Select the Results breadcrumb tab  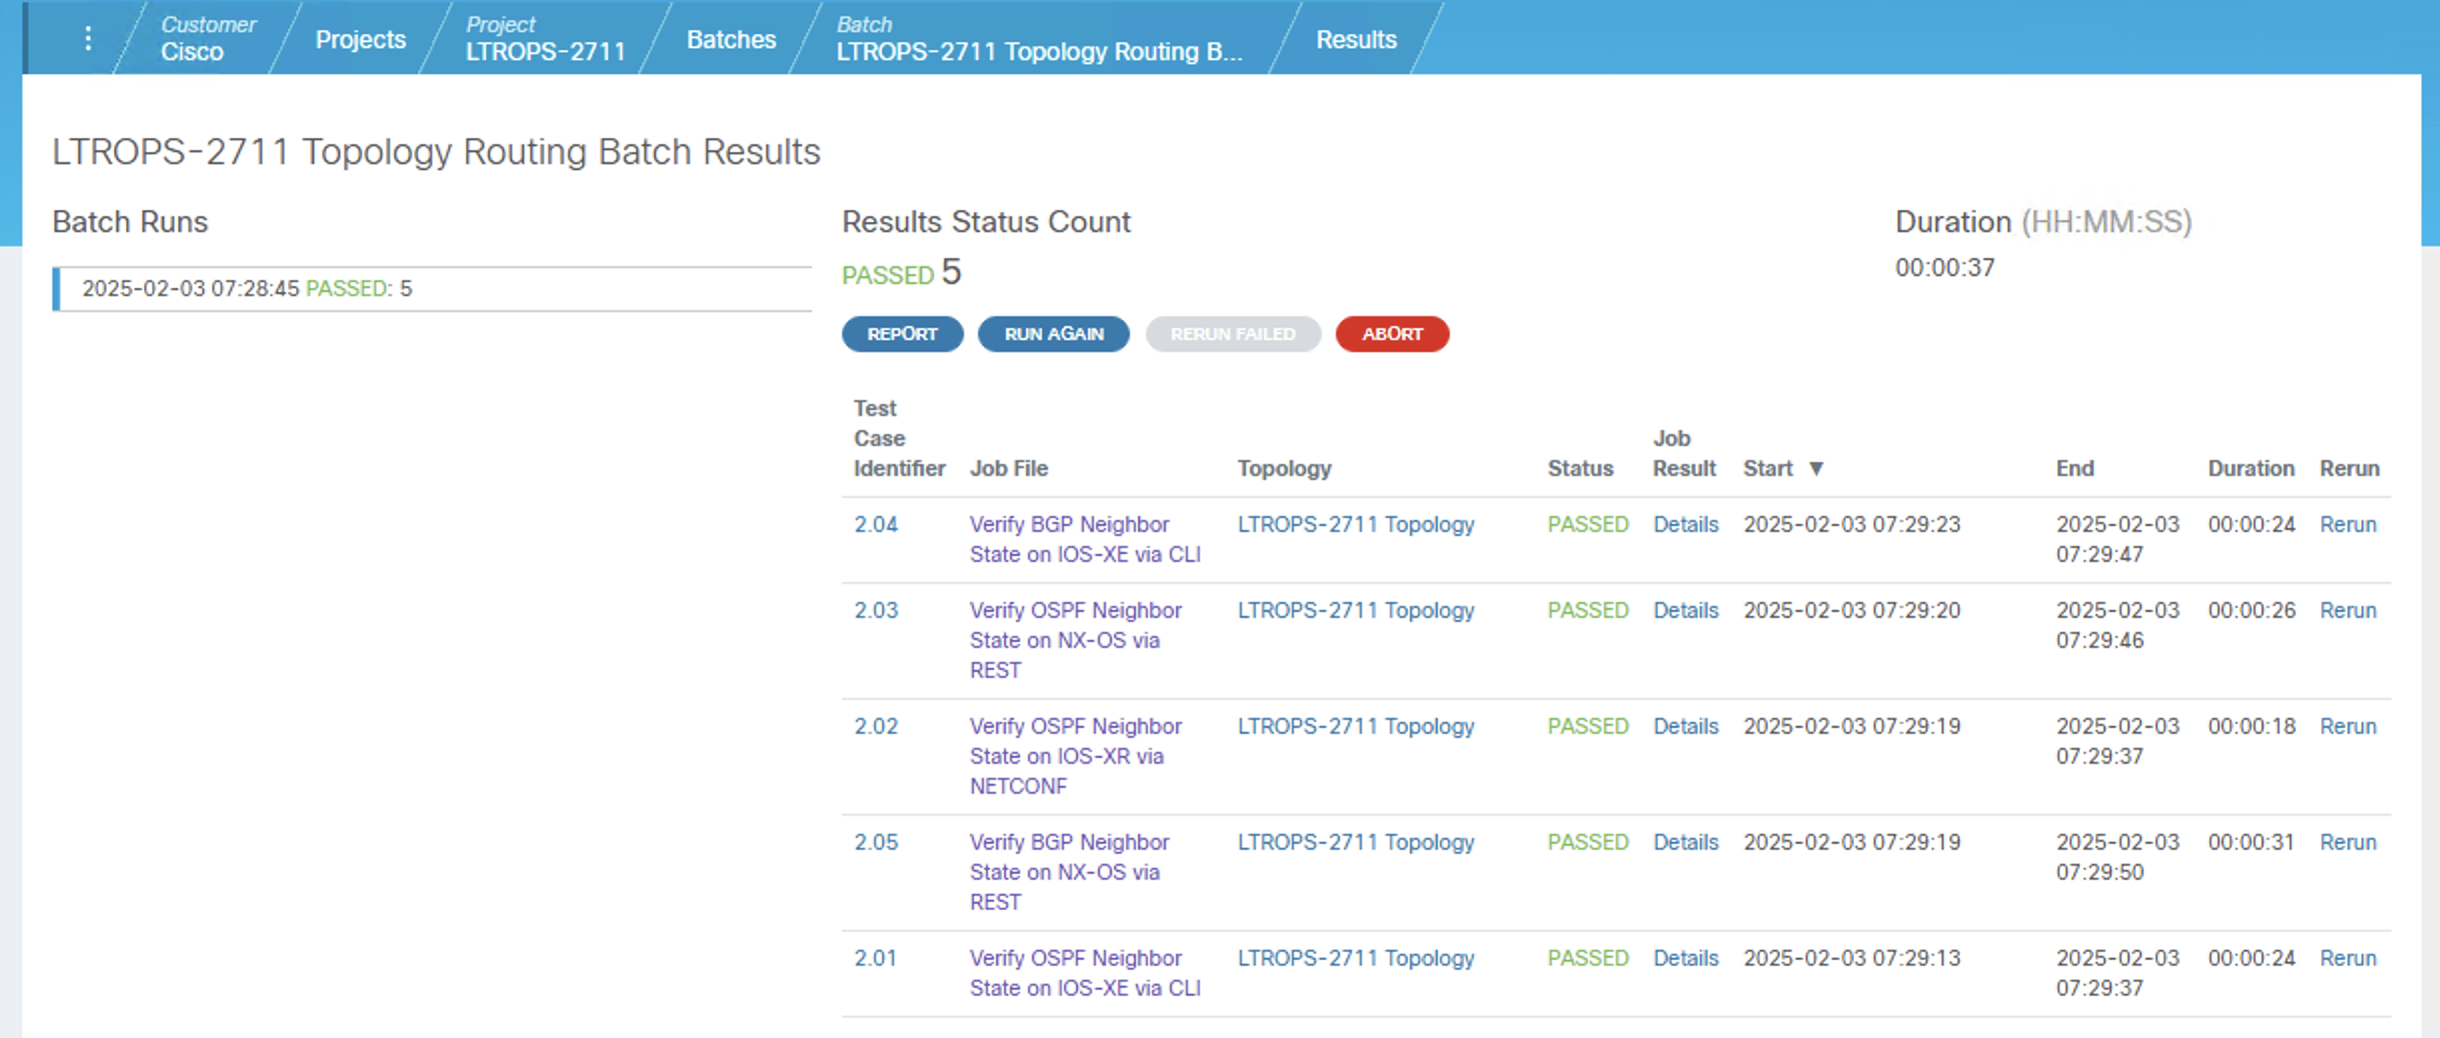point(1355,39)
